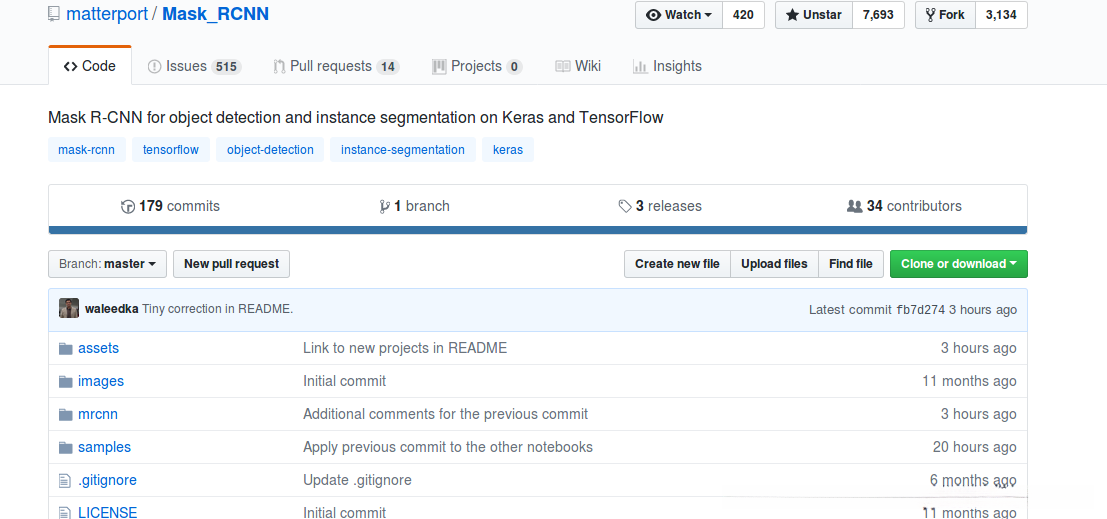Open the Pull requests tab
This screenshot has width=1107, height=519.
tap(335, 66)
